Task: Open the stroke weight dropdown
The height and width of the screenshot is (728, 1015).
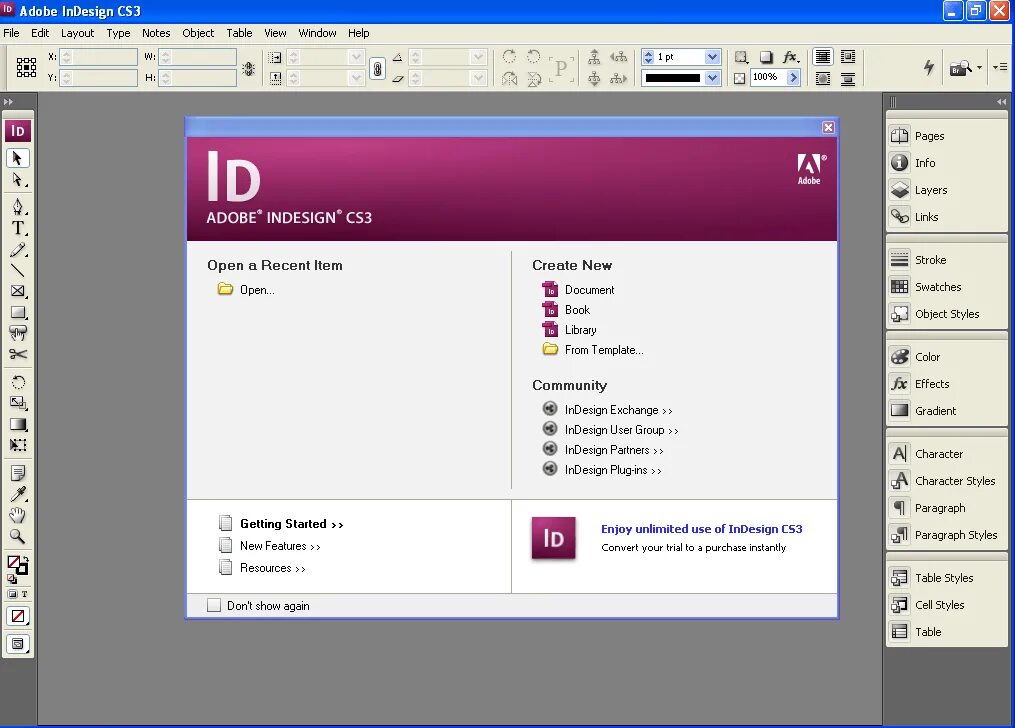Action: (x=712, y=57)
